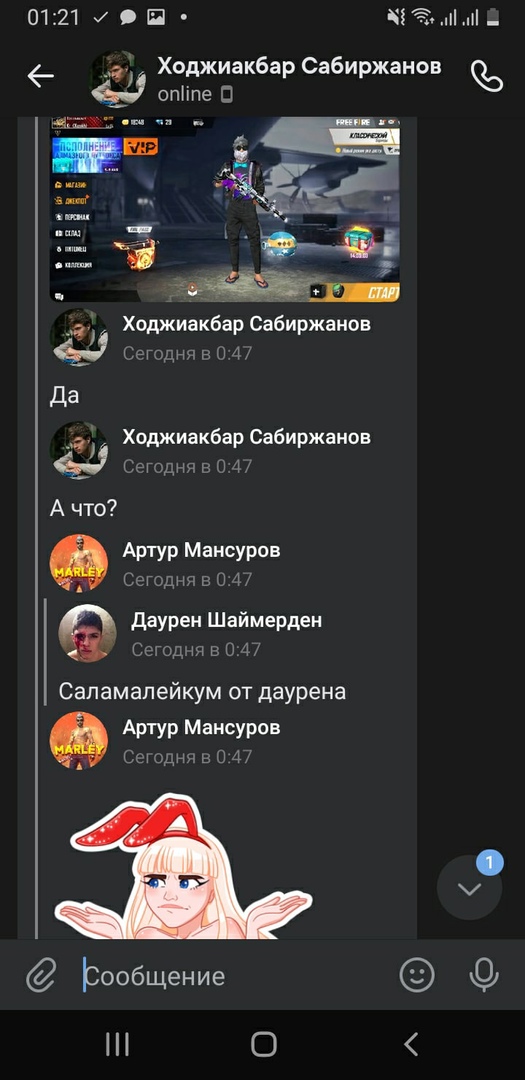Open the emoji smiley picker

417,975
